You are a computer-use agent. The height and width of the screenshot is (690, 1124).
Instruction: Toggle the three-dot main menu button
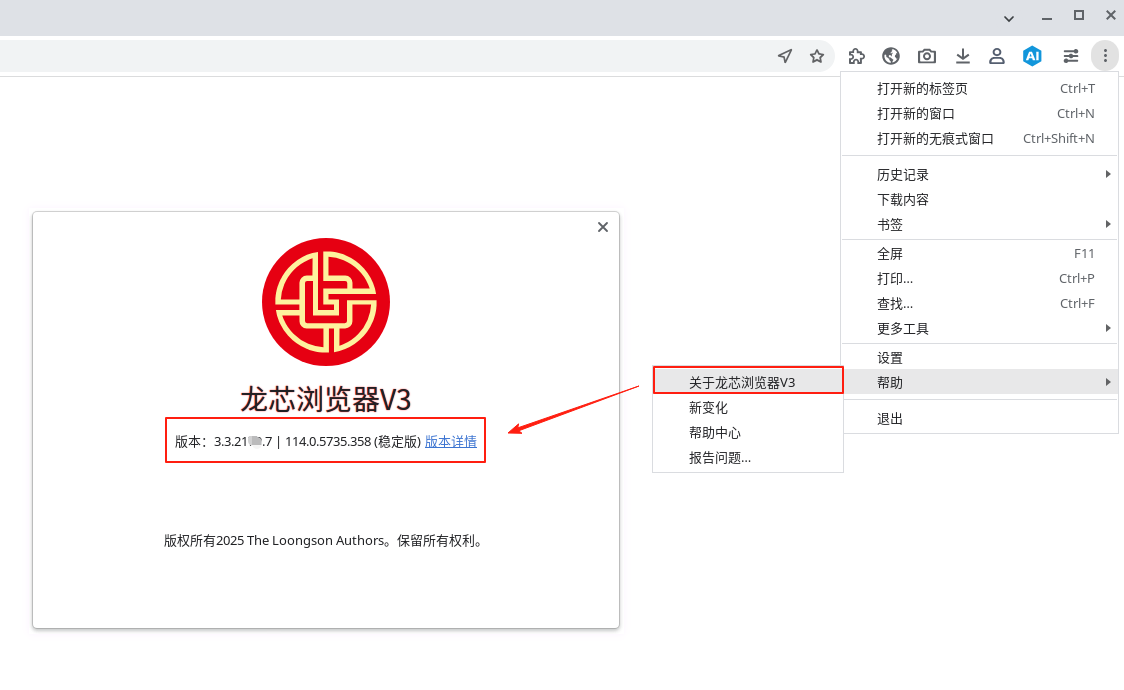(x=1105, y=55)
